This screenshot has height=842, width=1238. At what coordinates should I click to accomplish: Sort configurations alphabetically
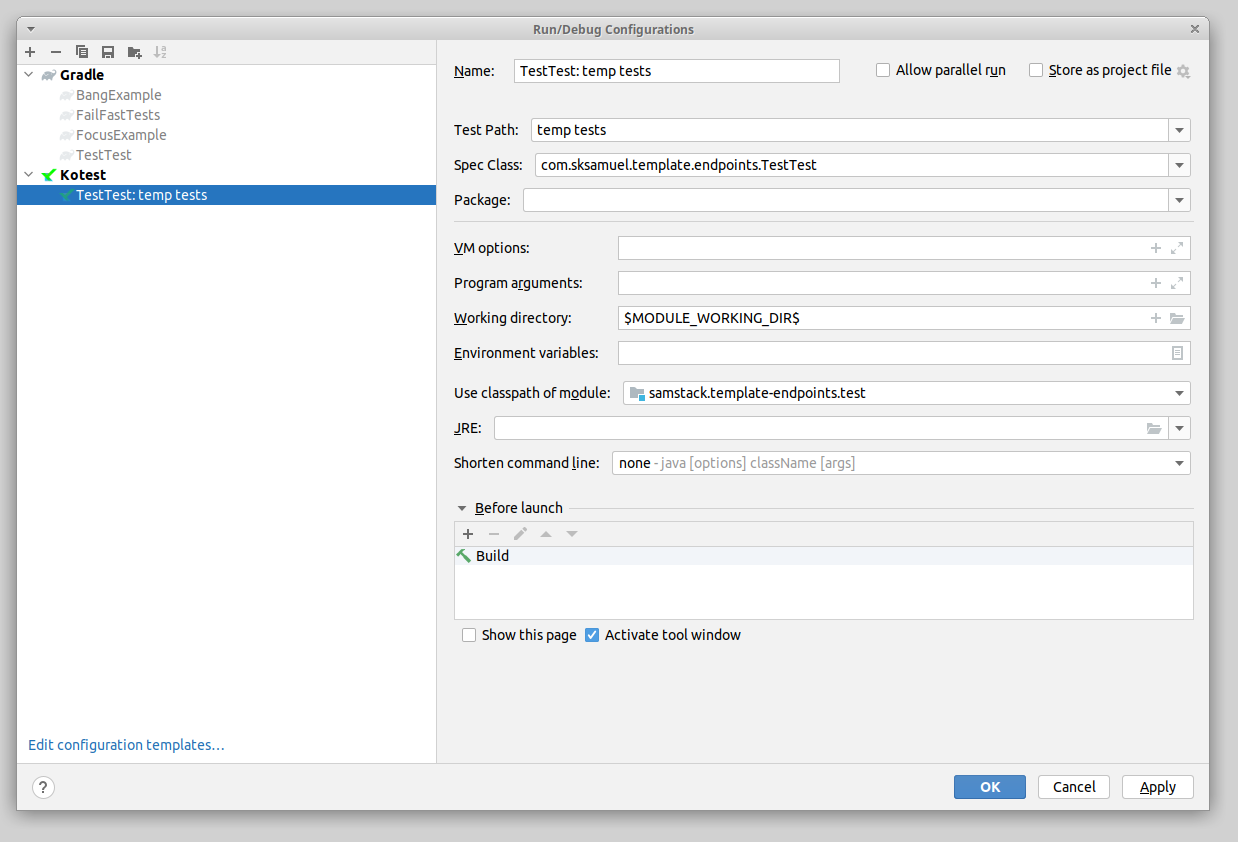point(160,52)
